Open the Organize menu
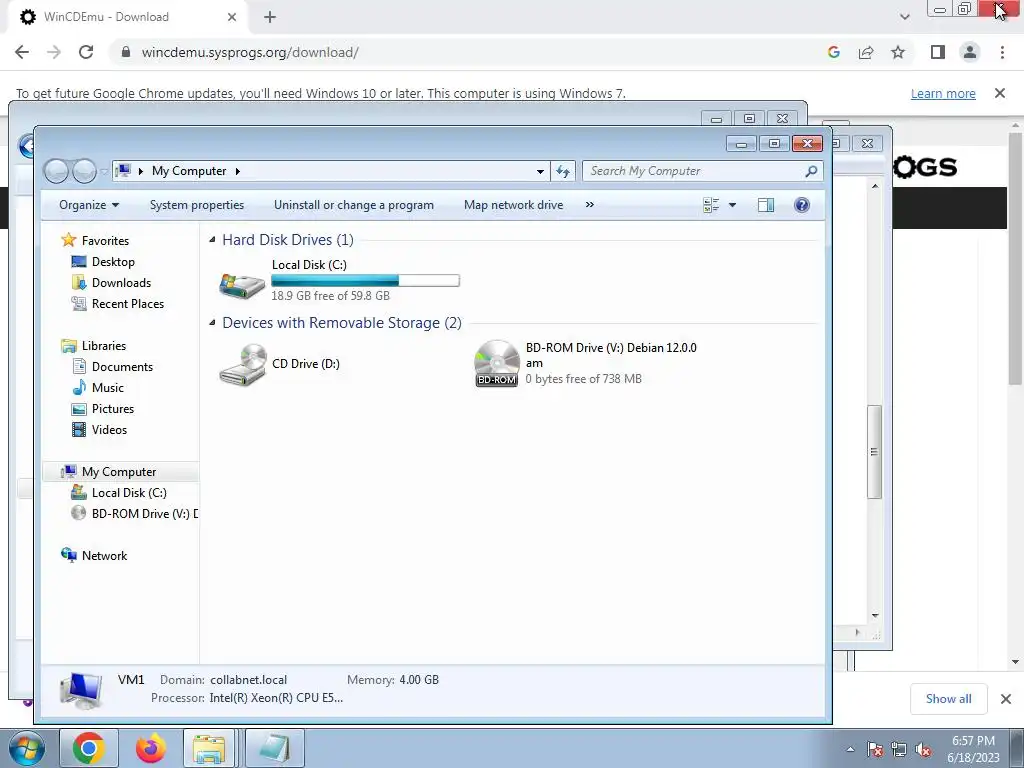1024x768 pixels. (x=89, y=205)
